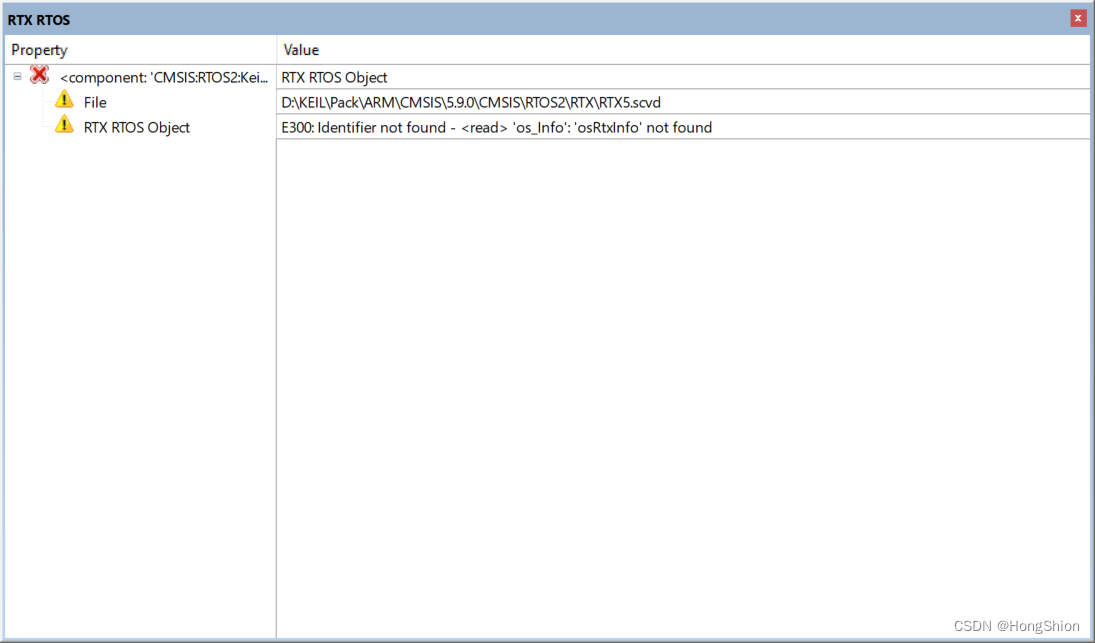The height and width of the screenshot is (643, 1095).
Task: Click the warning icon beside RTX RTOS Object
Action: tap(64, 125)
